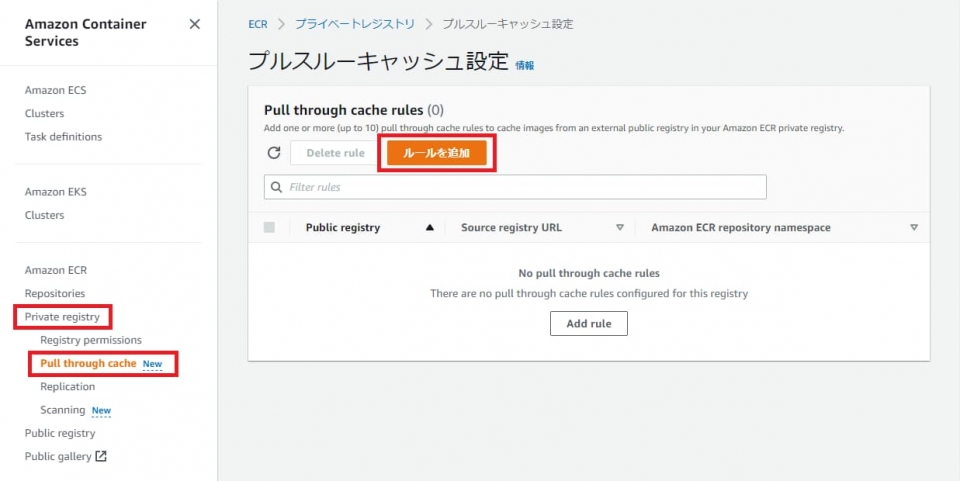This screenshot has height=481, width=960.
Task: Click the search magnifier icon in filter
Action: pyautogui.click(x=277, y=187)
